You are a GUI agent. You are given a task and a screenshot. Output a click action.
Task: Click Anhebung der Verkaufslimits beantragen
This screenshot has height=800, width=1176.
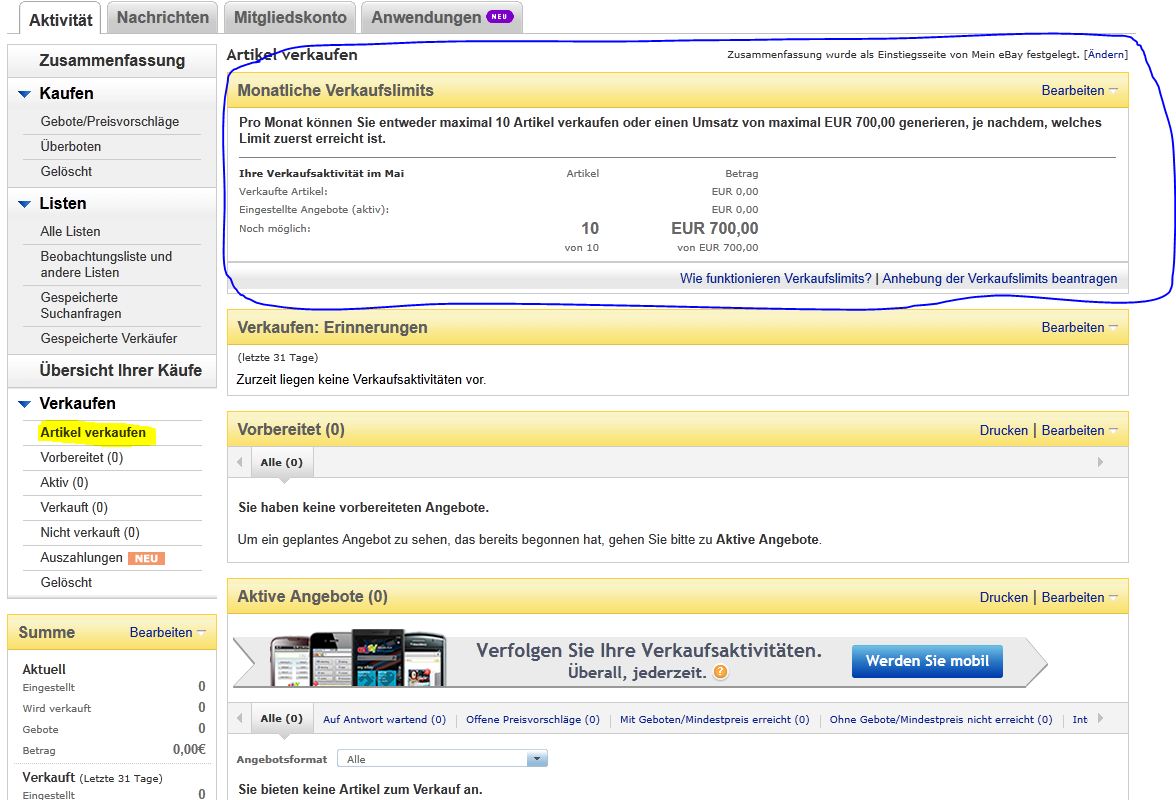tap(999, 278)
